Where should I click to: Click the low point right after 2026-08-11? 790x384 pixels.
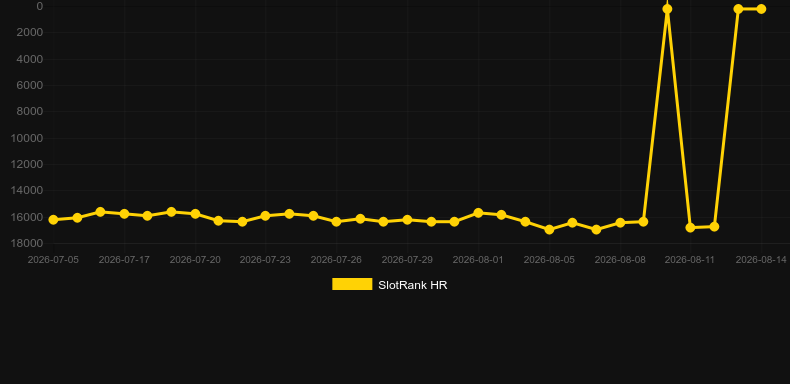714,227
